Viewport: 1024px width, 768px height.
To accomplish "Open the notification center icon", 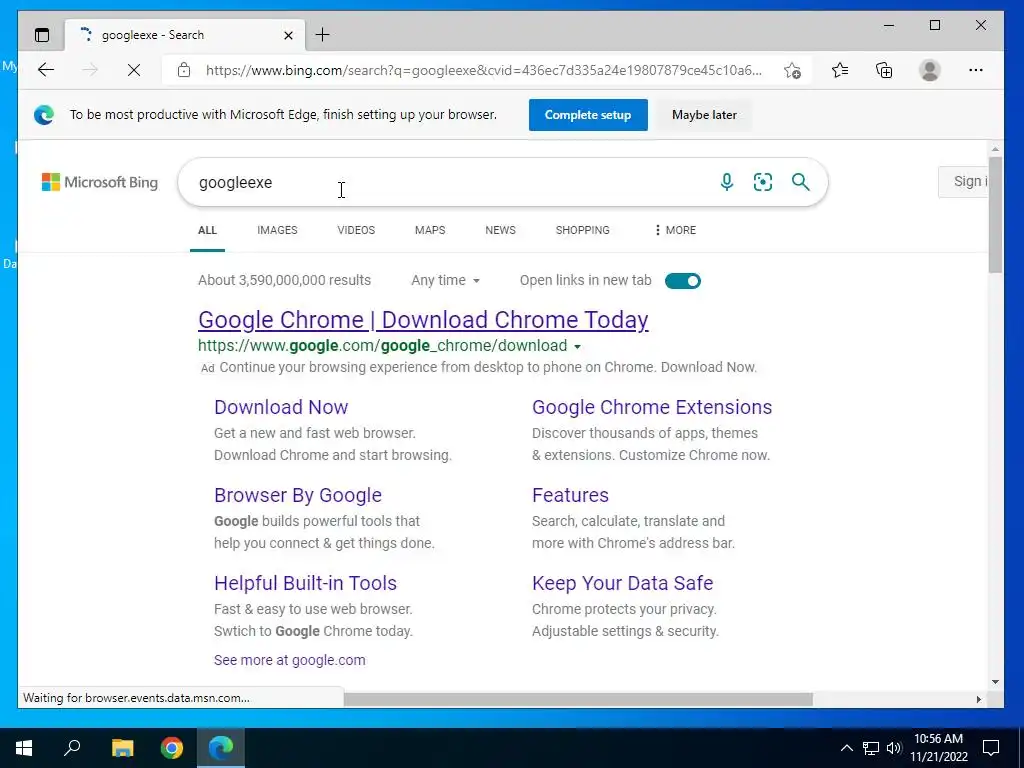I will [991, 748].
